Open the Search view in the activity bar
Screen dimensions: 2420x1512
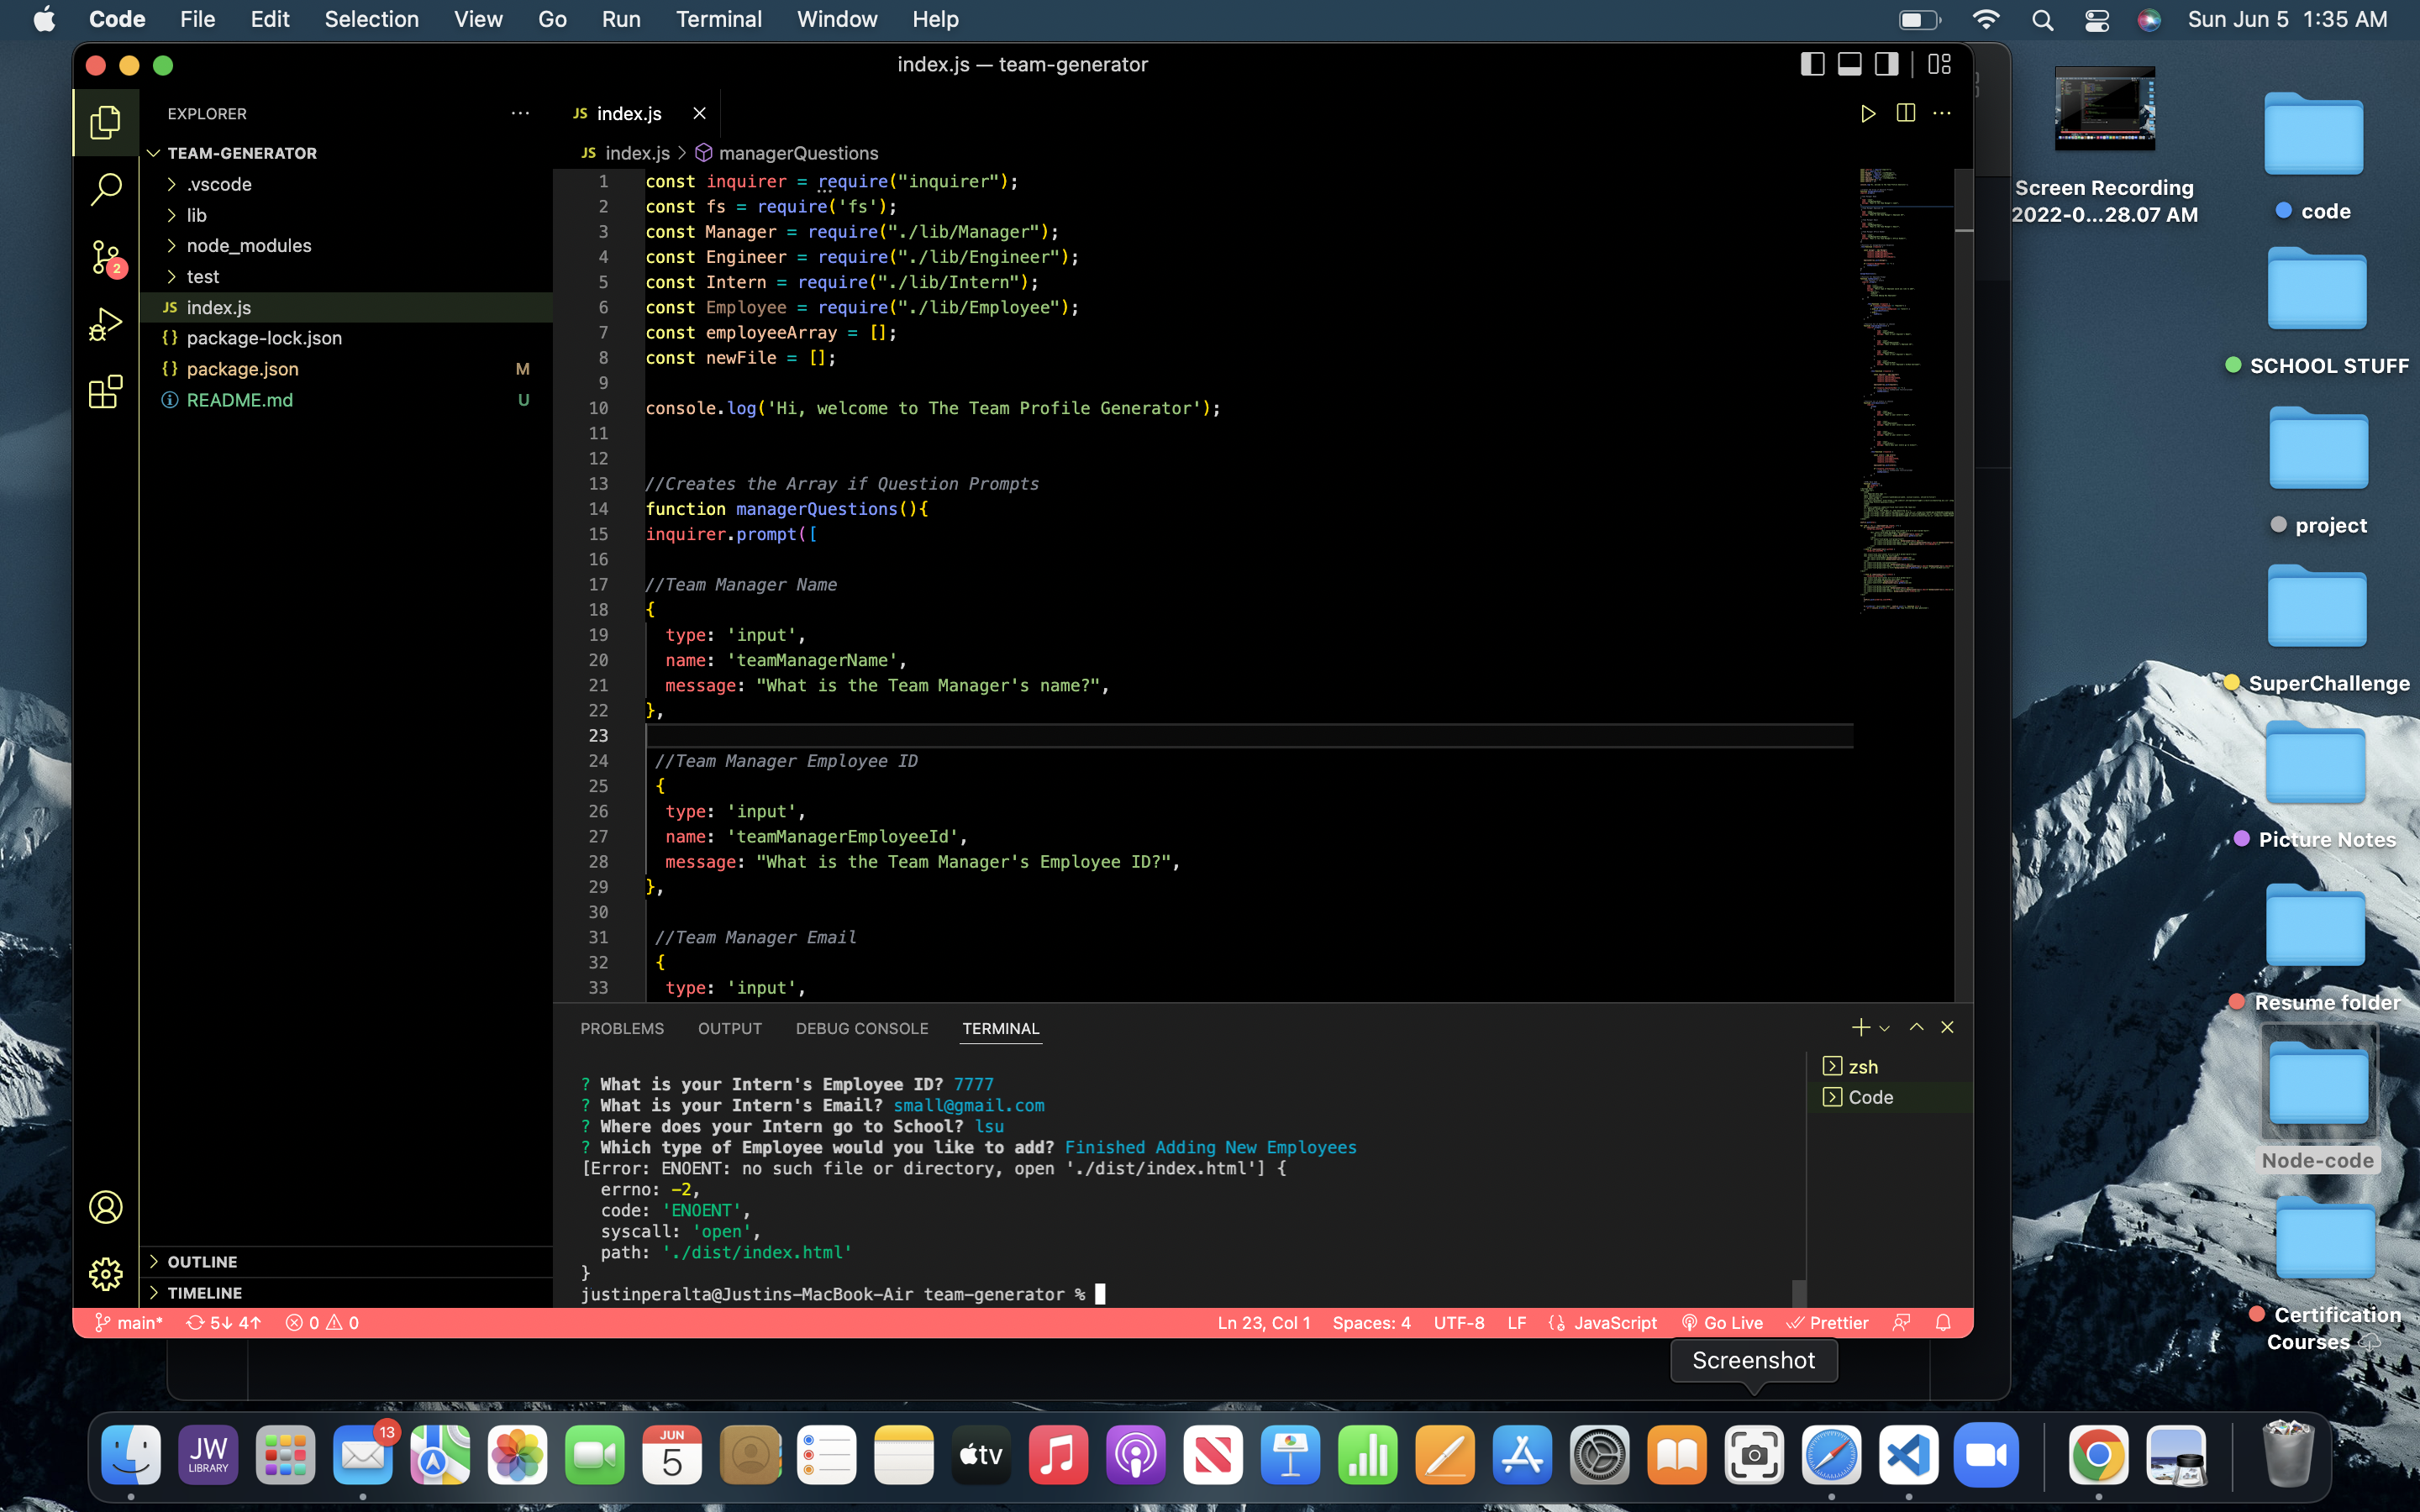click(x=105, y=189)
